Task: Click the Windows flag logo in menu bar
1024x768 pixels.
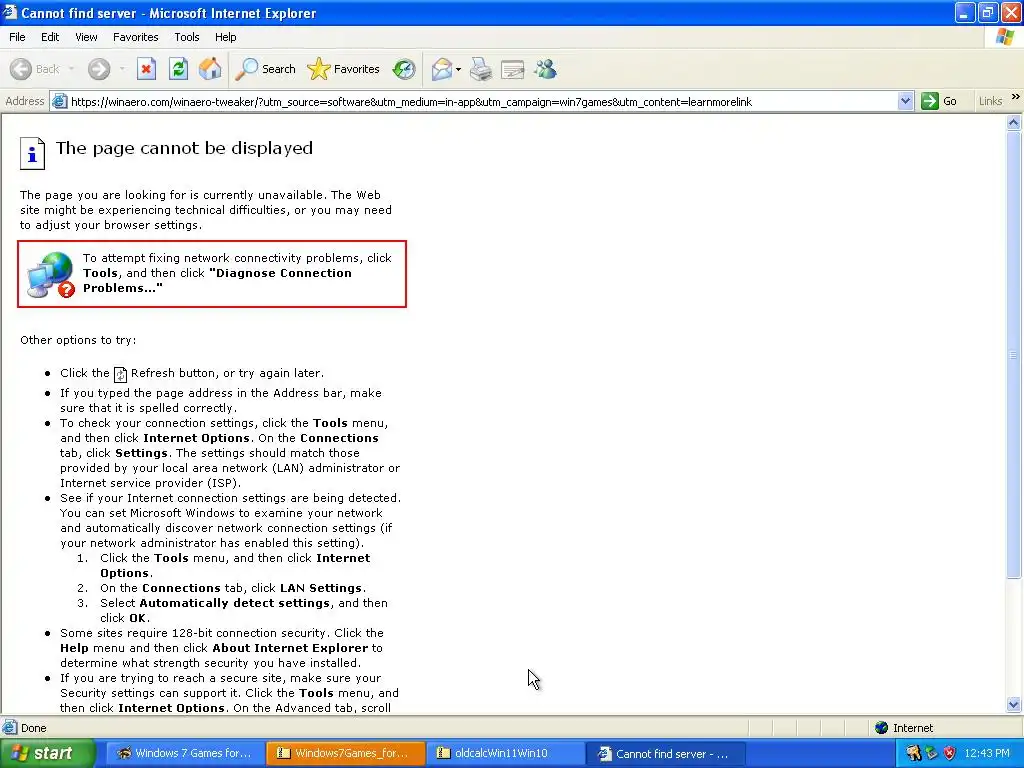Action: 1004,37
